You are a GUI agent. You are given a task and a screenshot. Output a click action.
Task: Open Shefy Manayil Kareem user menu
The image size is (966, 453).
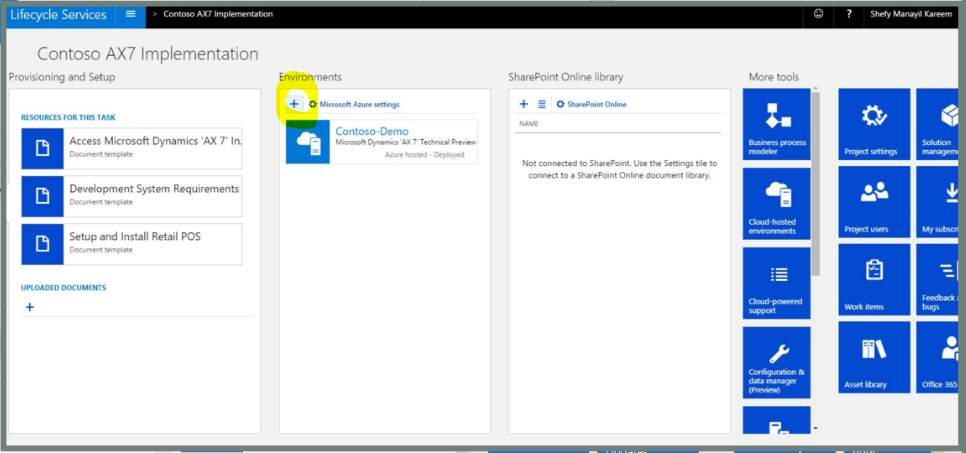[909, 14]
